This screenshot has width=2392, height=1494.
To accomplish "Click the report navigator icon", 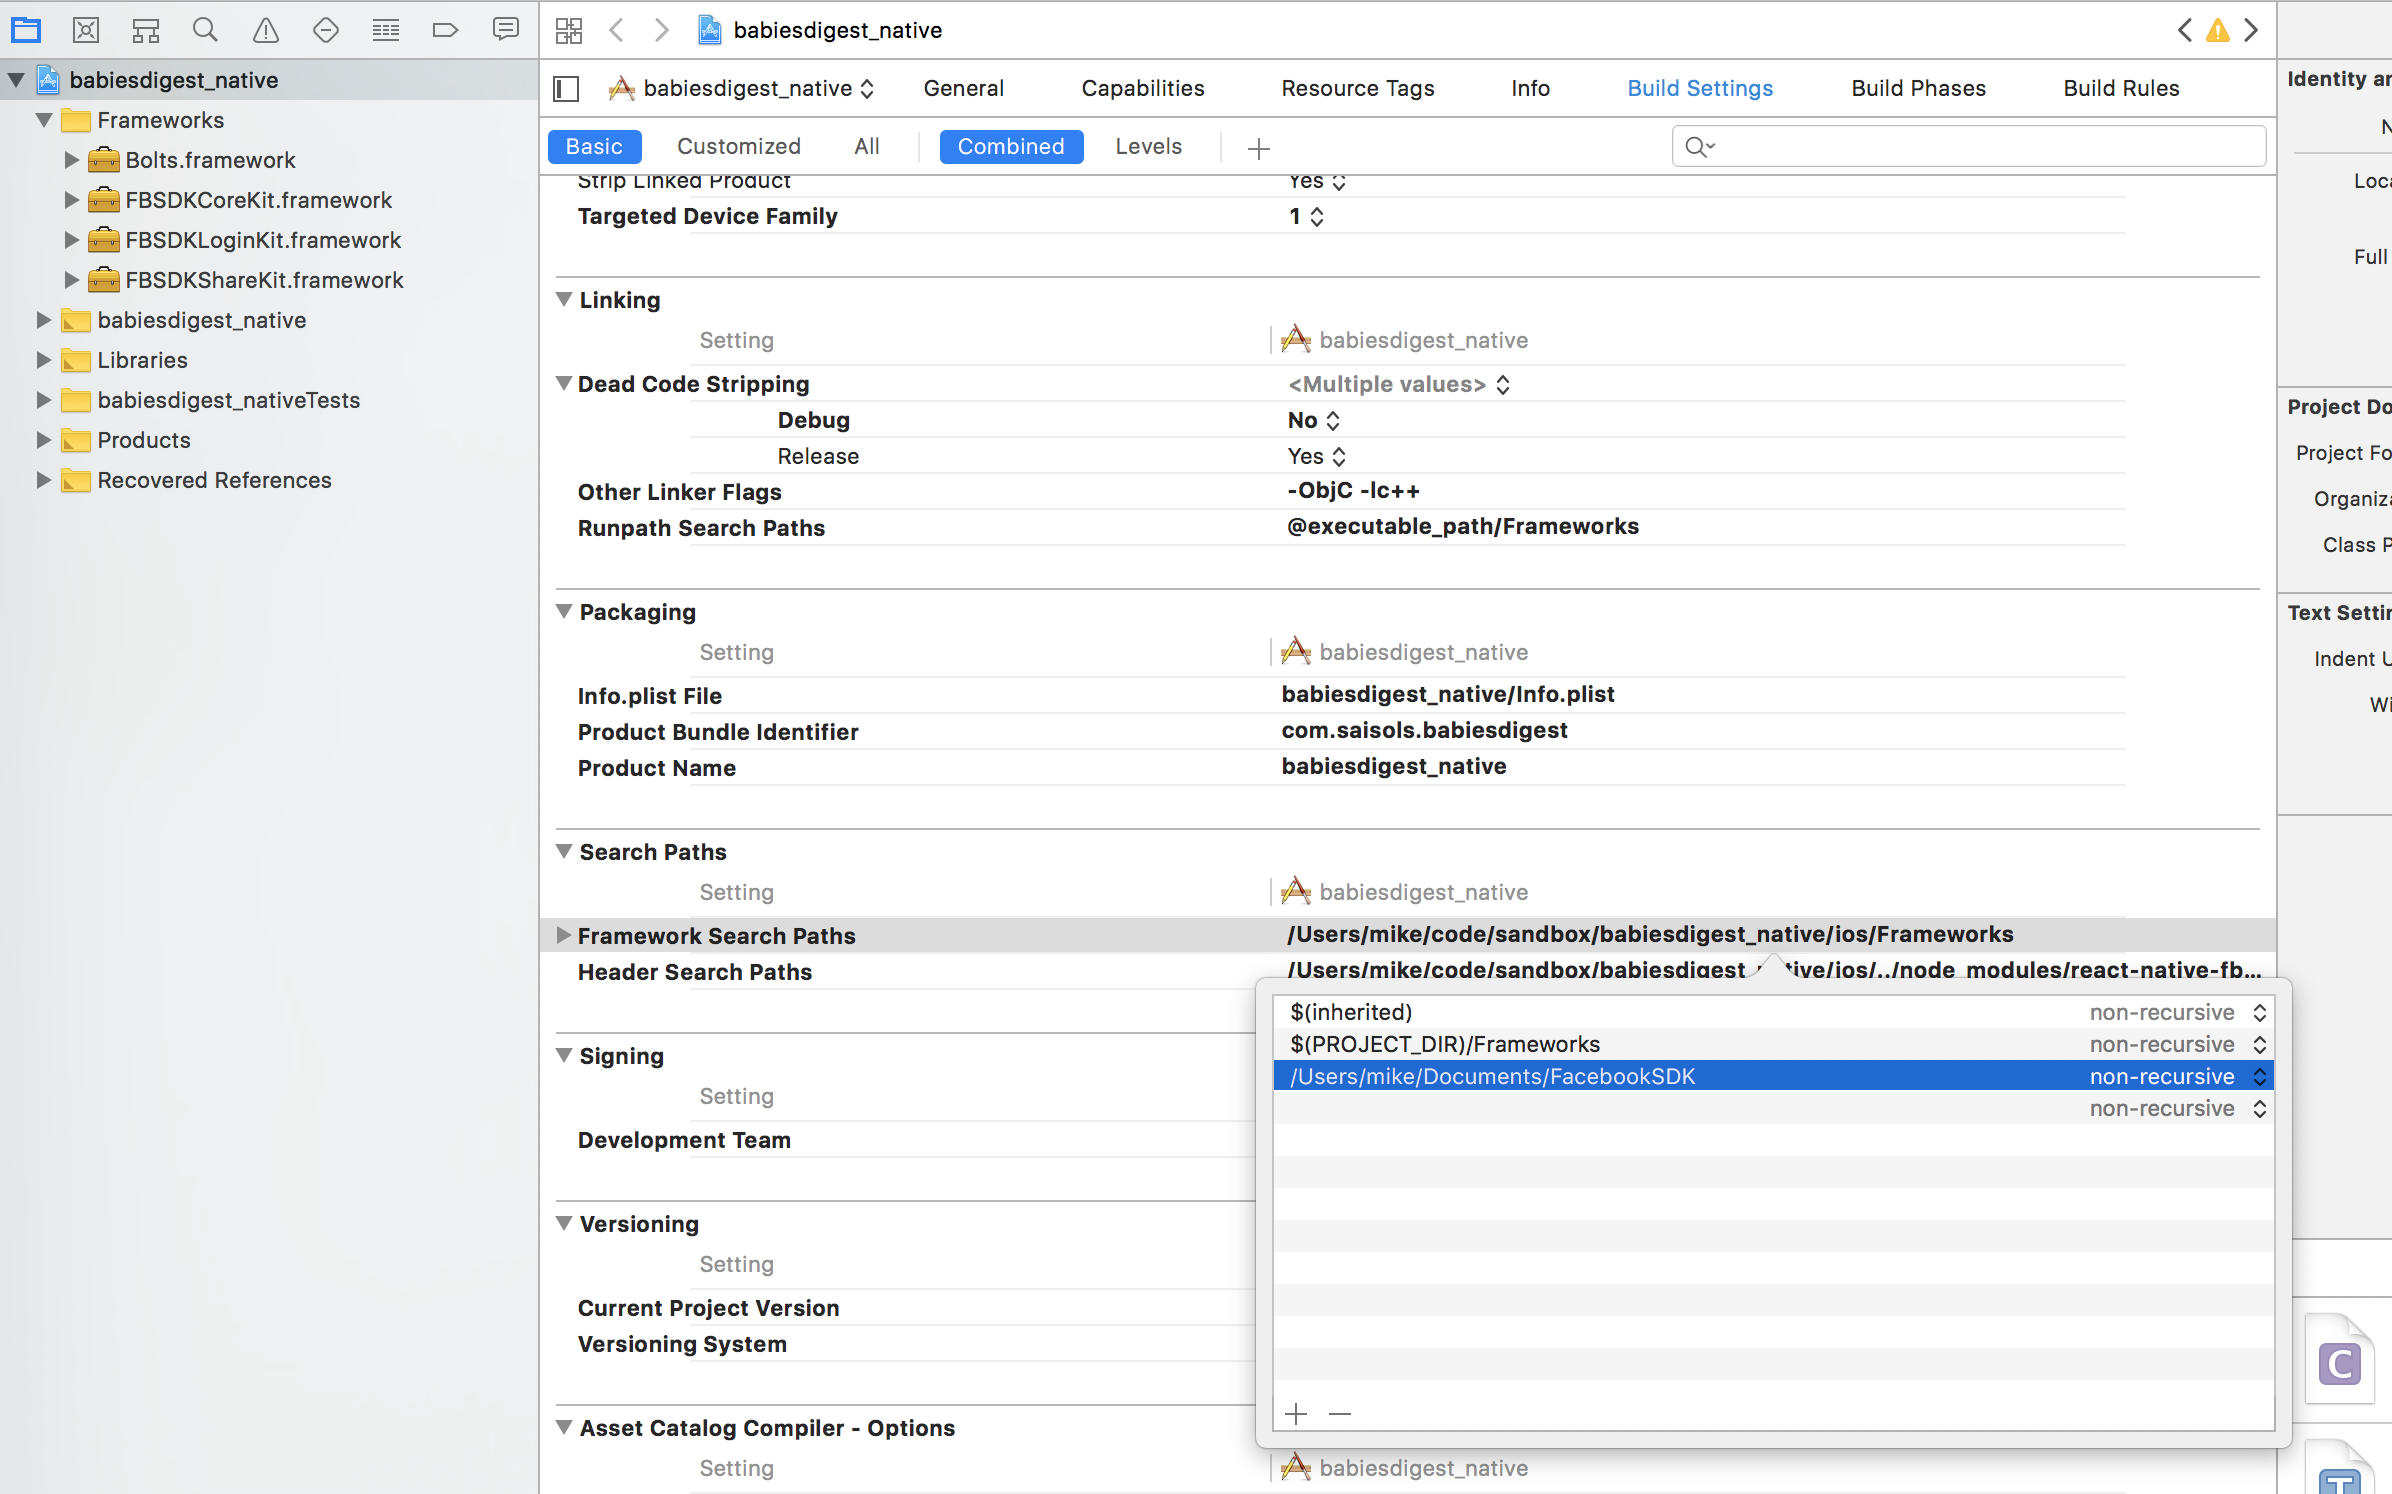I will tap(504, 29).
